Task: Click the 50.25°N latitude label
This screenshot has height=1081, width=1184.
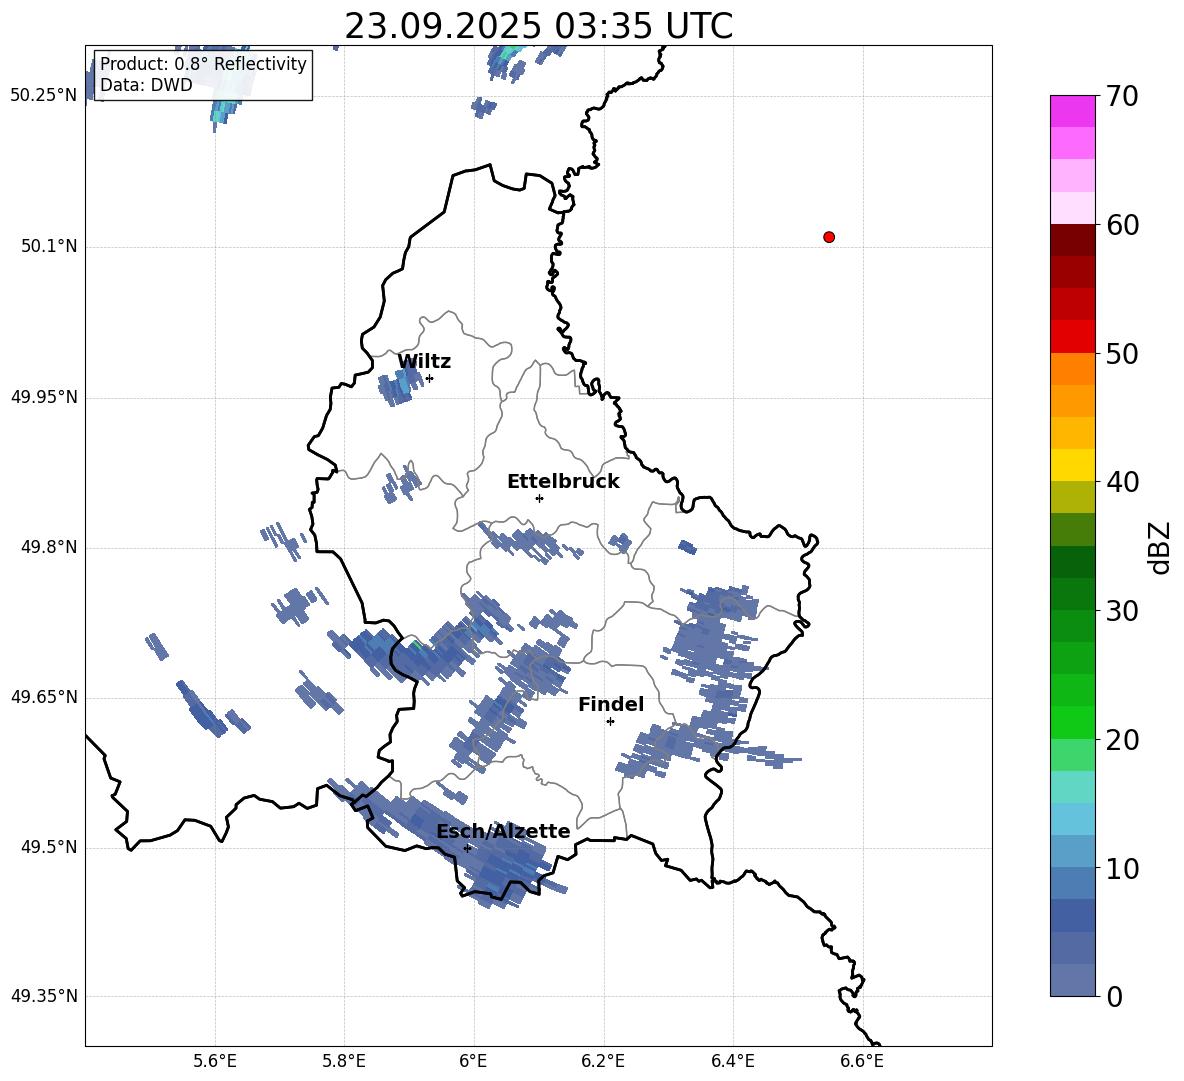Action: click(x=44, y=96)
